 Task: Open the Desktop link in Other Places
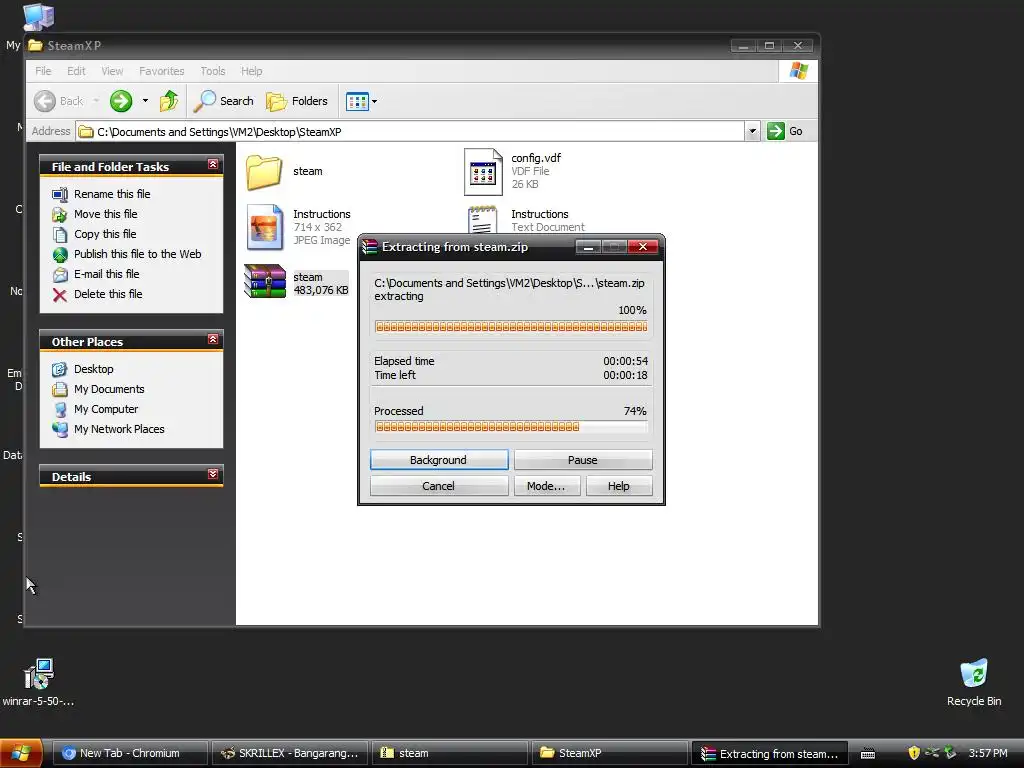coord(93,369)
